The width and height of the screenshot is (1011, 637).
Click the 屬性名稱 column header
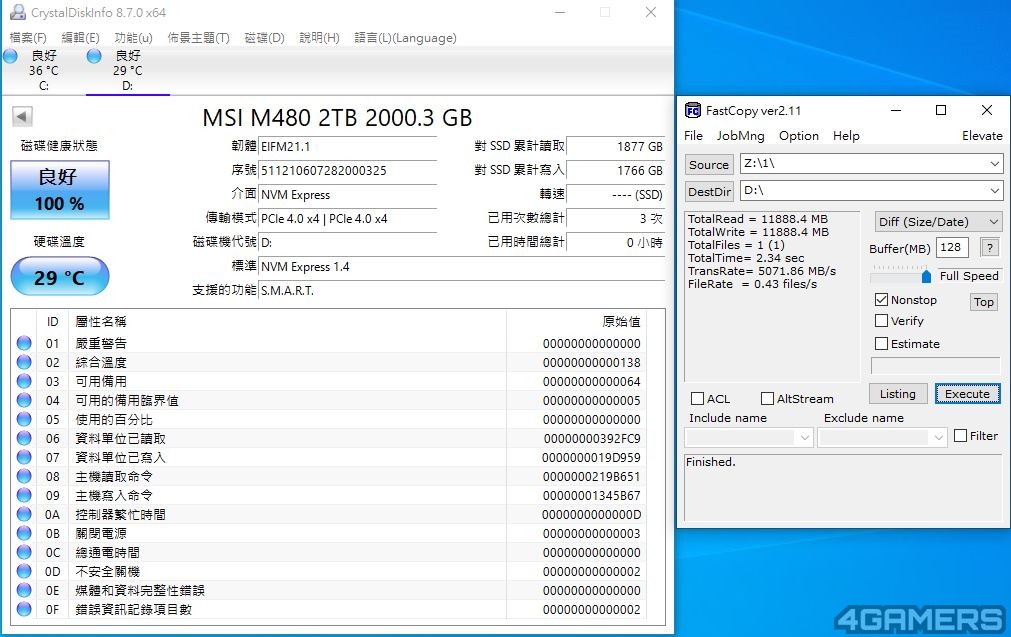click(x=101, y=322)
